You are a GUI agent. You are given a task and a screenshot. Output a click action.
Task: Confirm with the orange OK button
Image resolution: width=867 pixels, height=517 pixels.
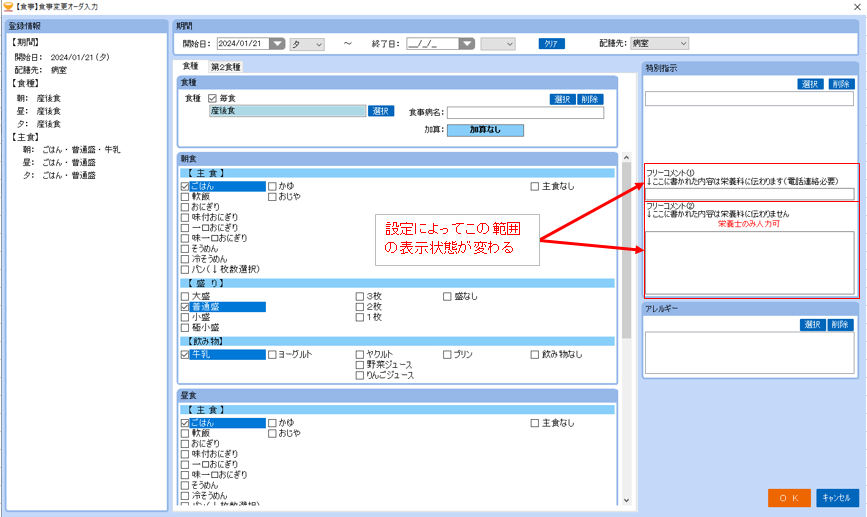[x=789, y=498]
